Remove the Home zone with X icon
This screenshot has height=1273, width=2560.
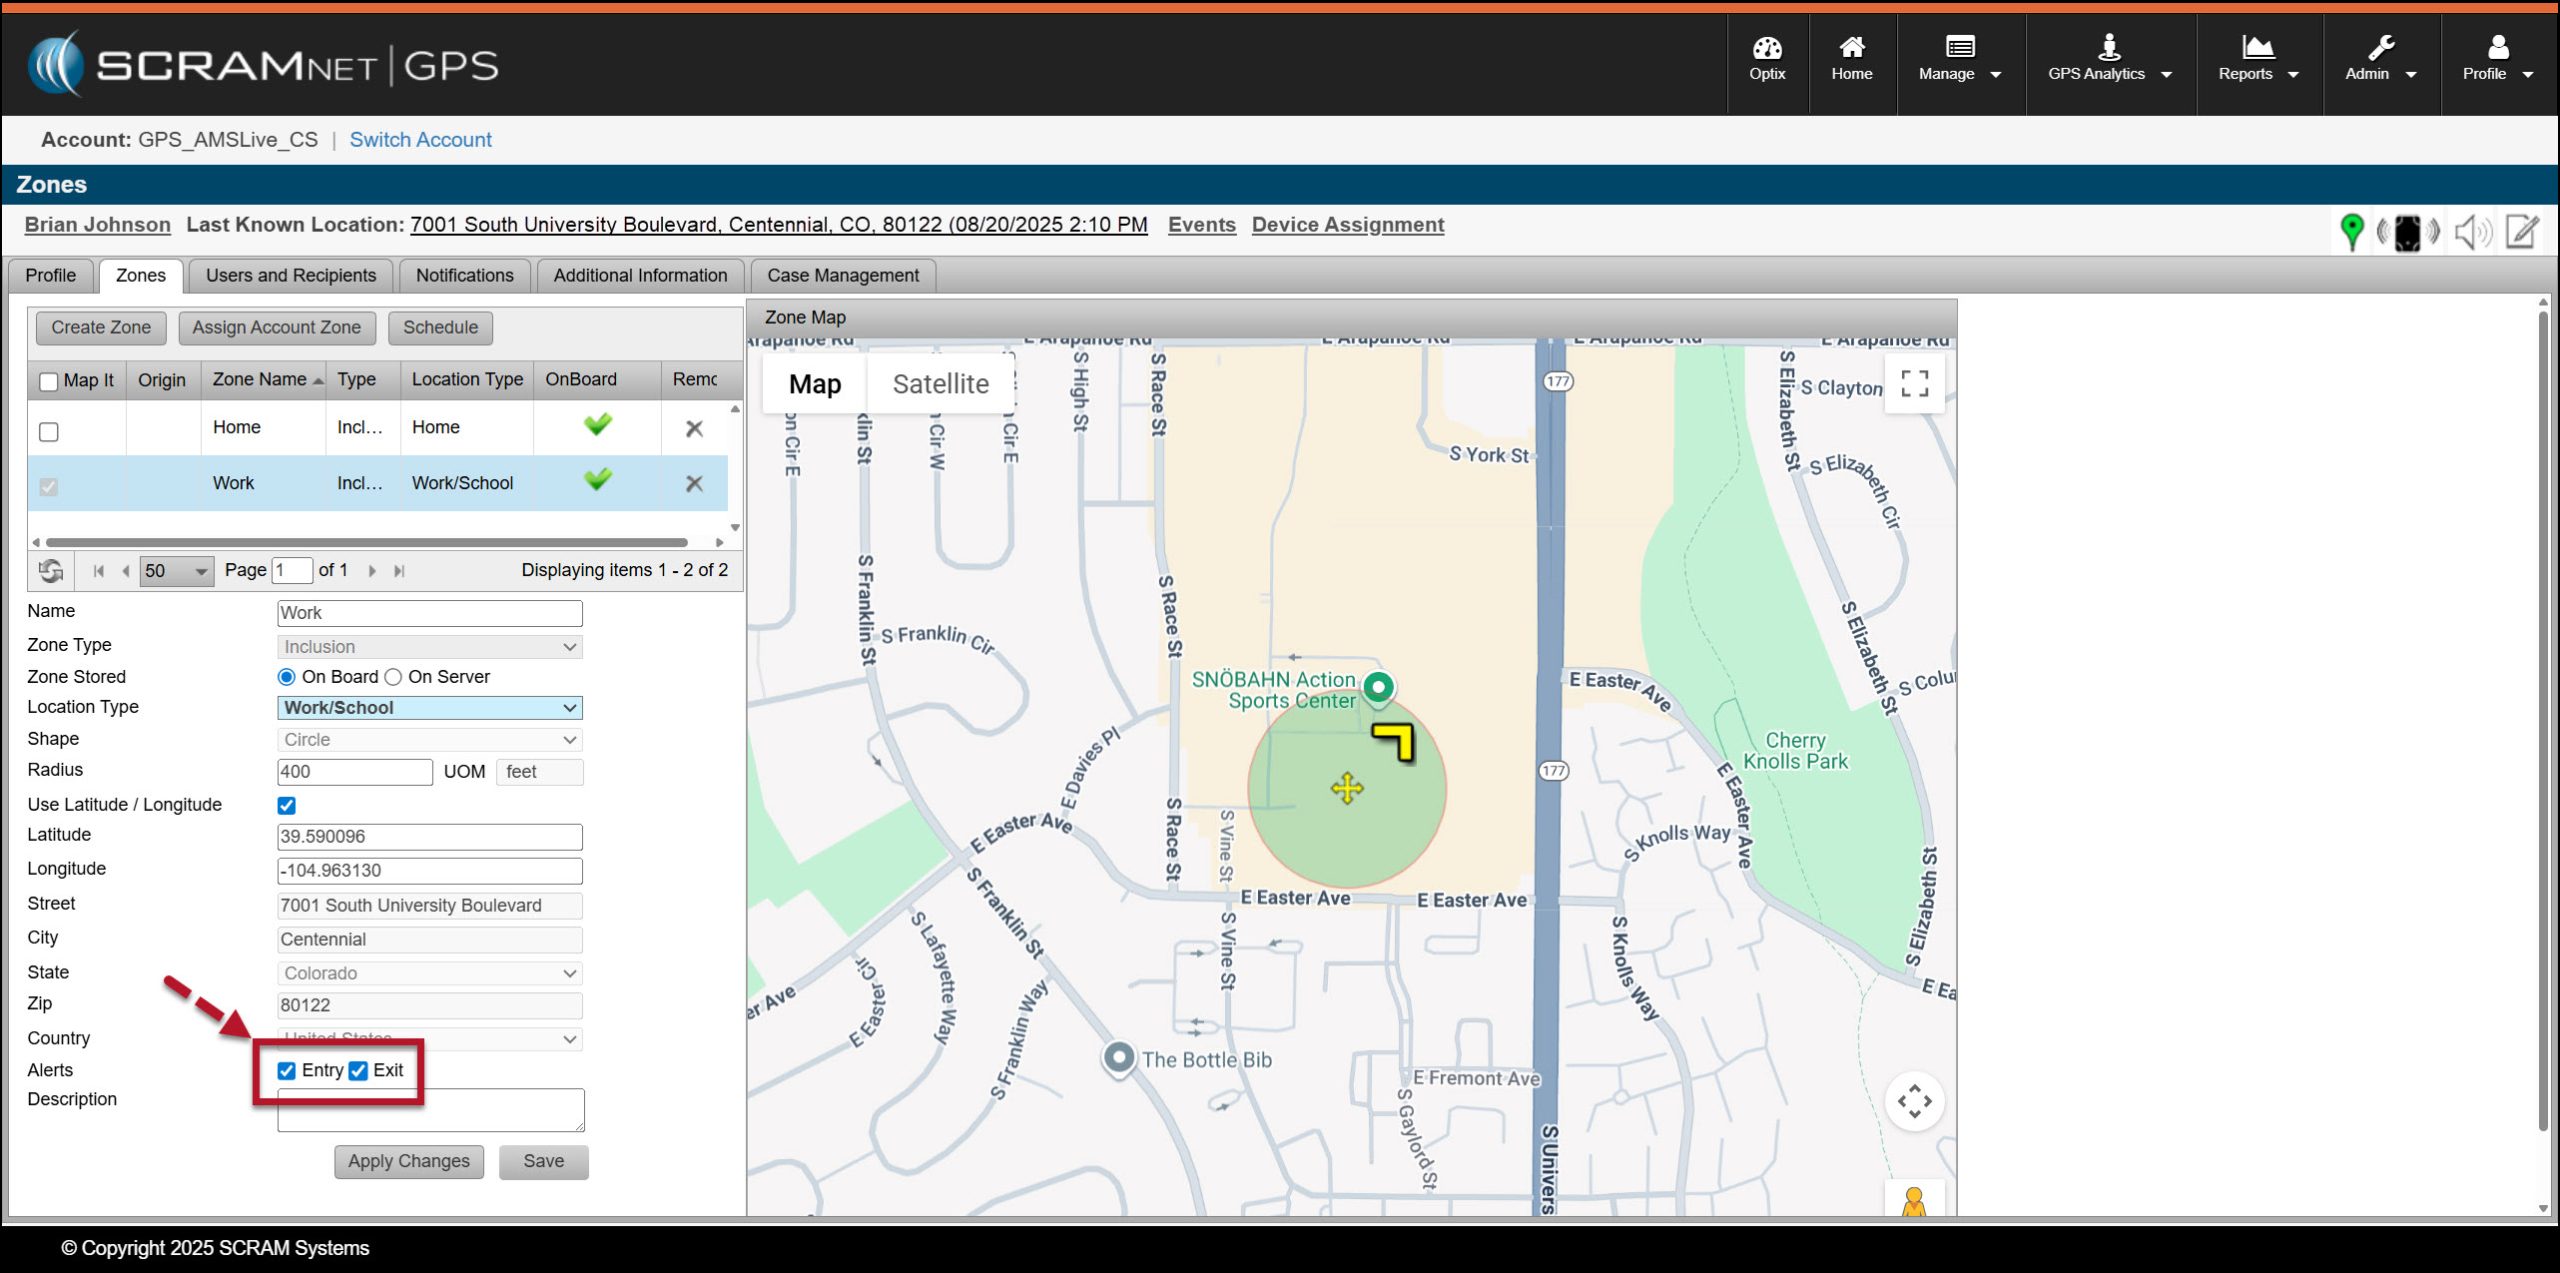(694, 429)
